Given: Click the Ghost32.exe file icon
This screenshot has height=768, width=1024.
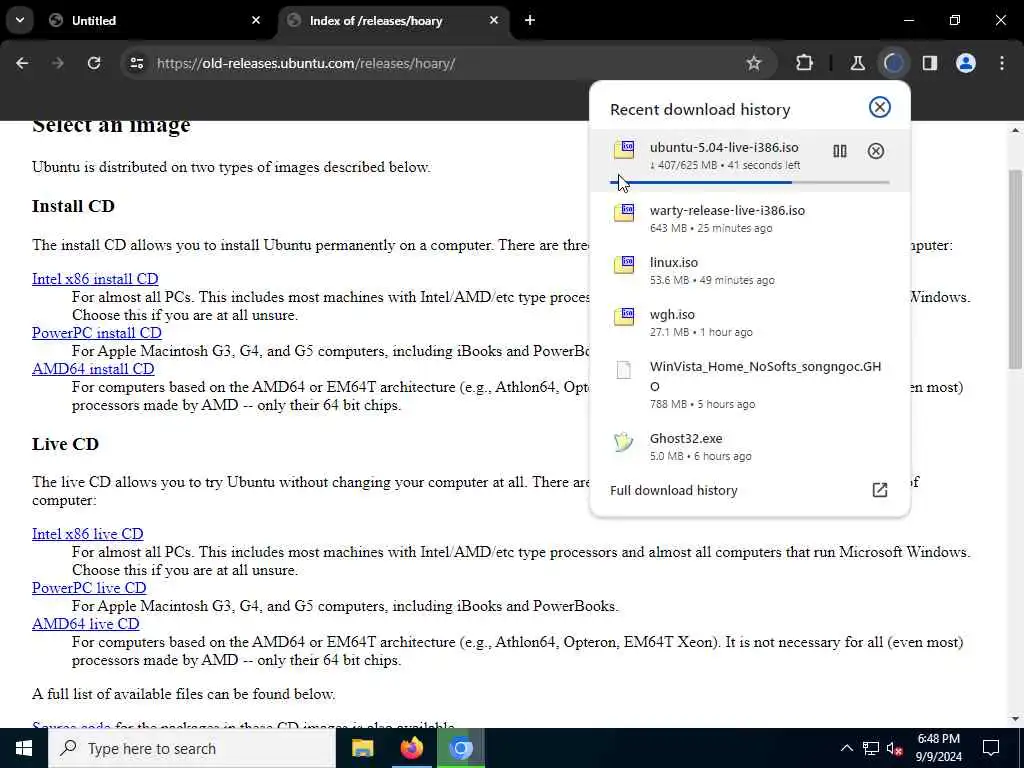Looking at the screenshot, I should [624, 442].
